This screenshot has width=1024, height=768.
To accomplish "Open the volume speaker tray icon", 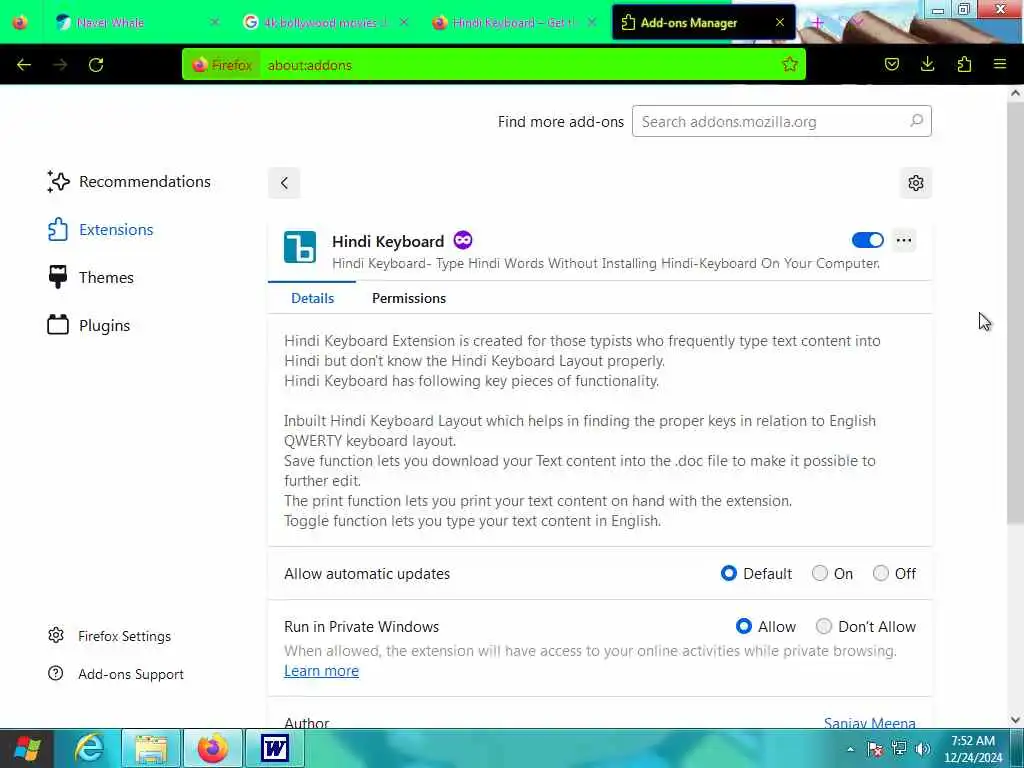I will coord(923,749).
